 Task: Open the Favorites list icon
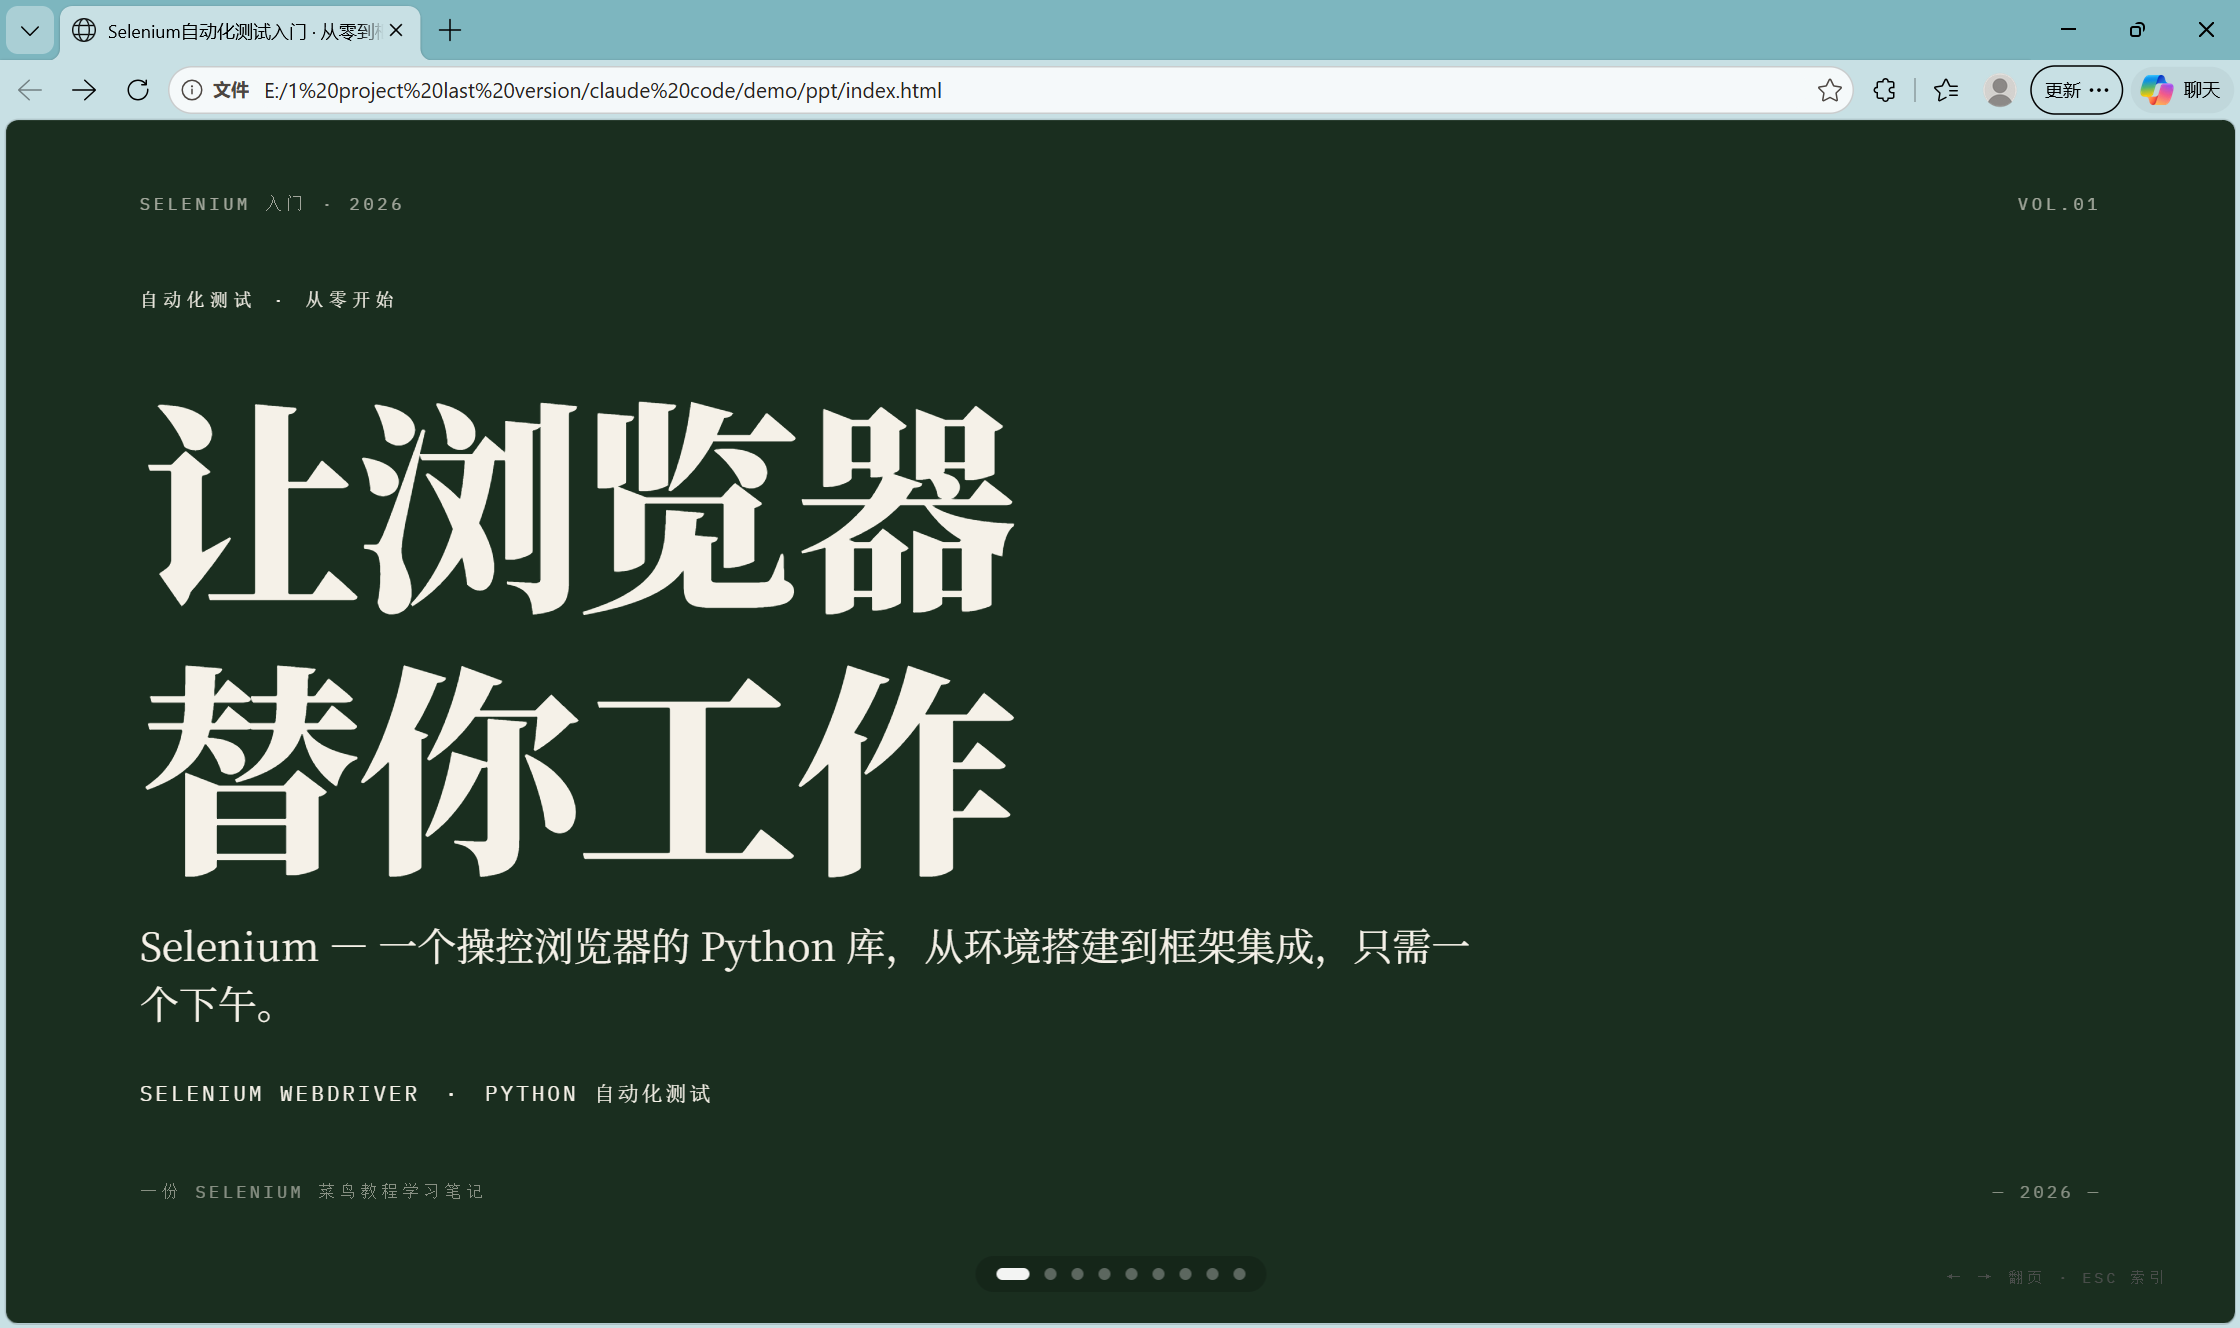point(1946,90)
